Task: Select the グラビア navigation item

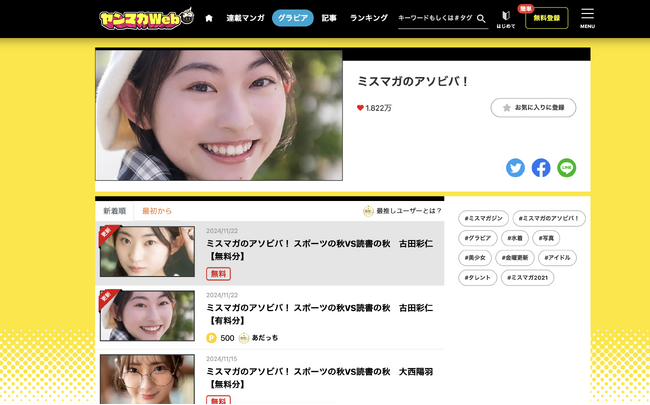Action: 293,18
